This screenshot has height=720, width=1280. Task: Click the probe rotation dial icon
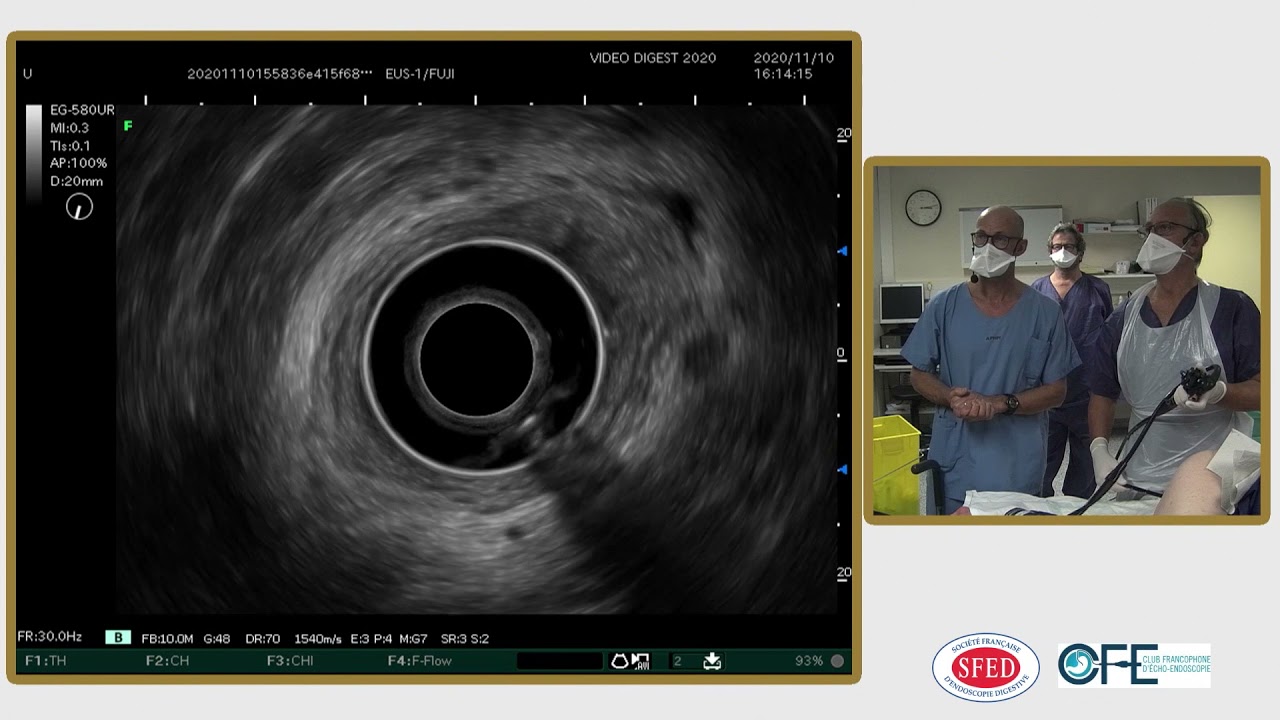[x=79, y=207]
